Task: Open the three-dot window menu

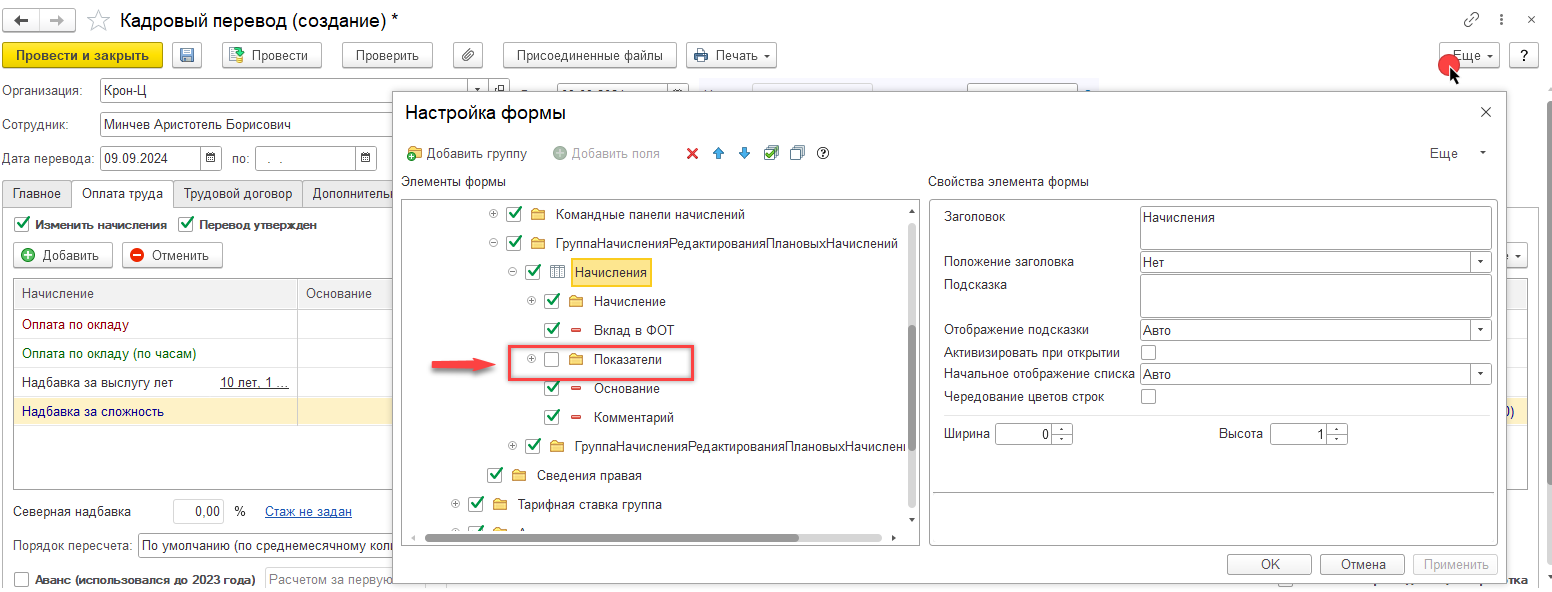Action: pyautogui.click(x=1501, y=20)
